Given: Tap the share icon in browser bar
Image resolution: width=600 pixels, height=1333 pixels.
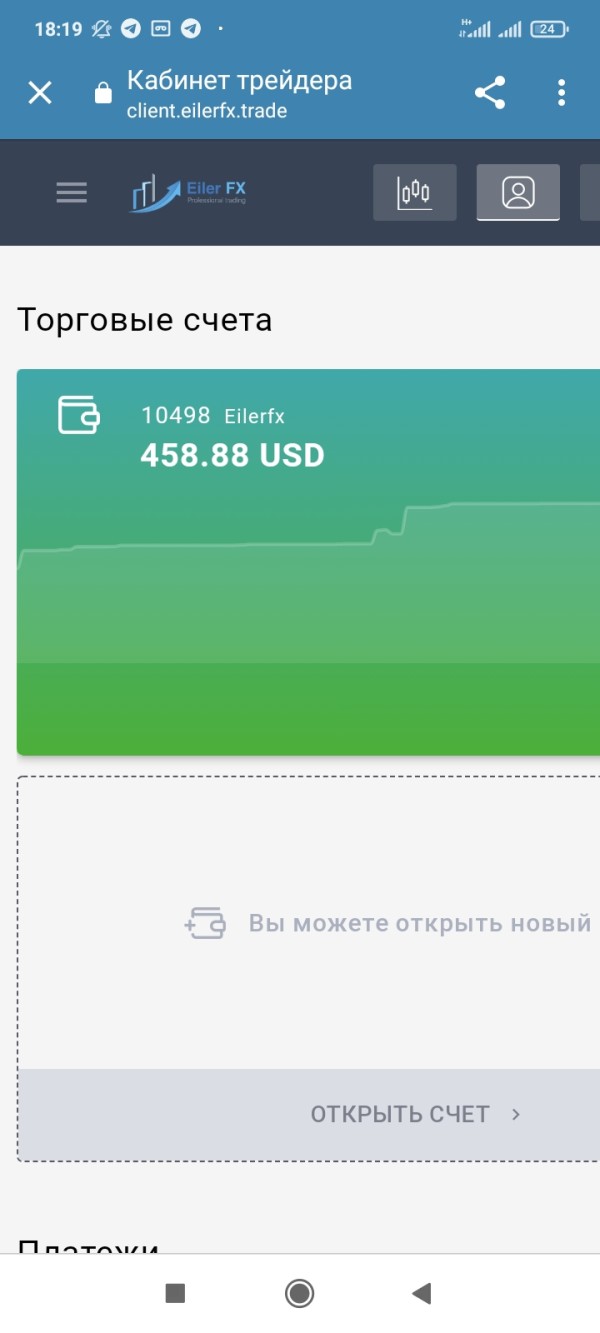Looking at the screenshot, I should tap(490, 93).
